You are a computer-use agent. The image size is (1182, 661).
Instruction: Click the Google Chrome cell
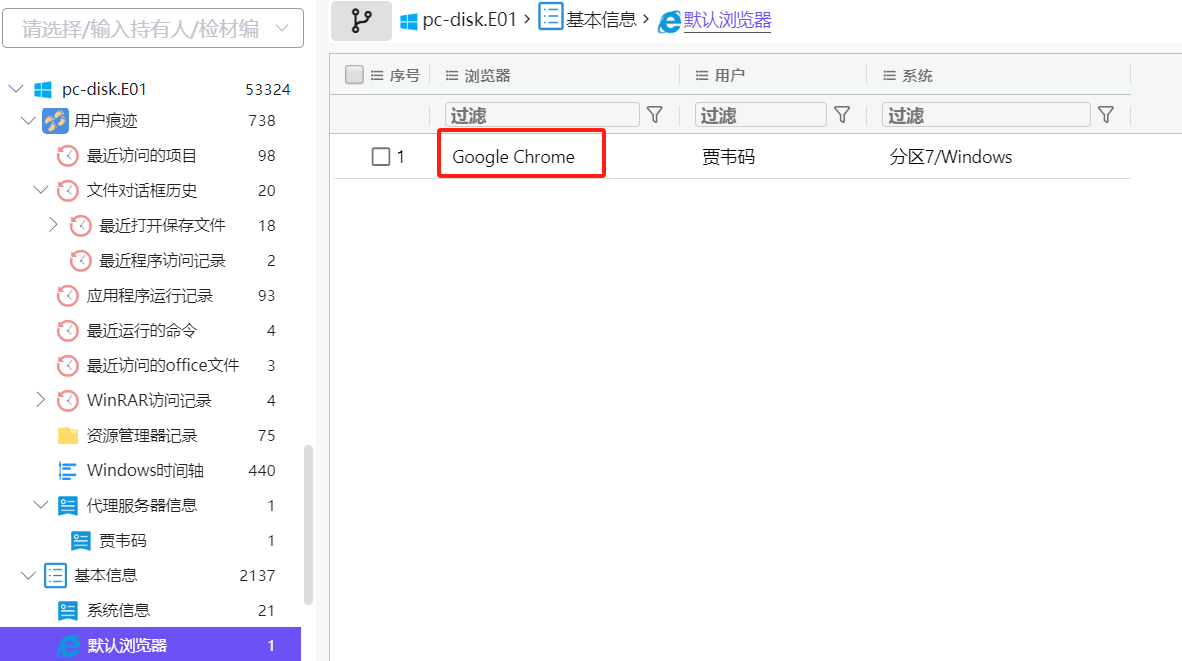pyautogui.click(x=513, y=157)
